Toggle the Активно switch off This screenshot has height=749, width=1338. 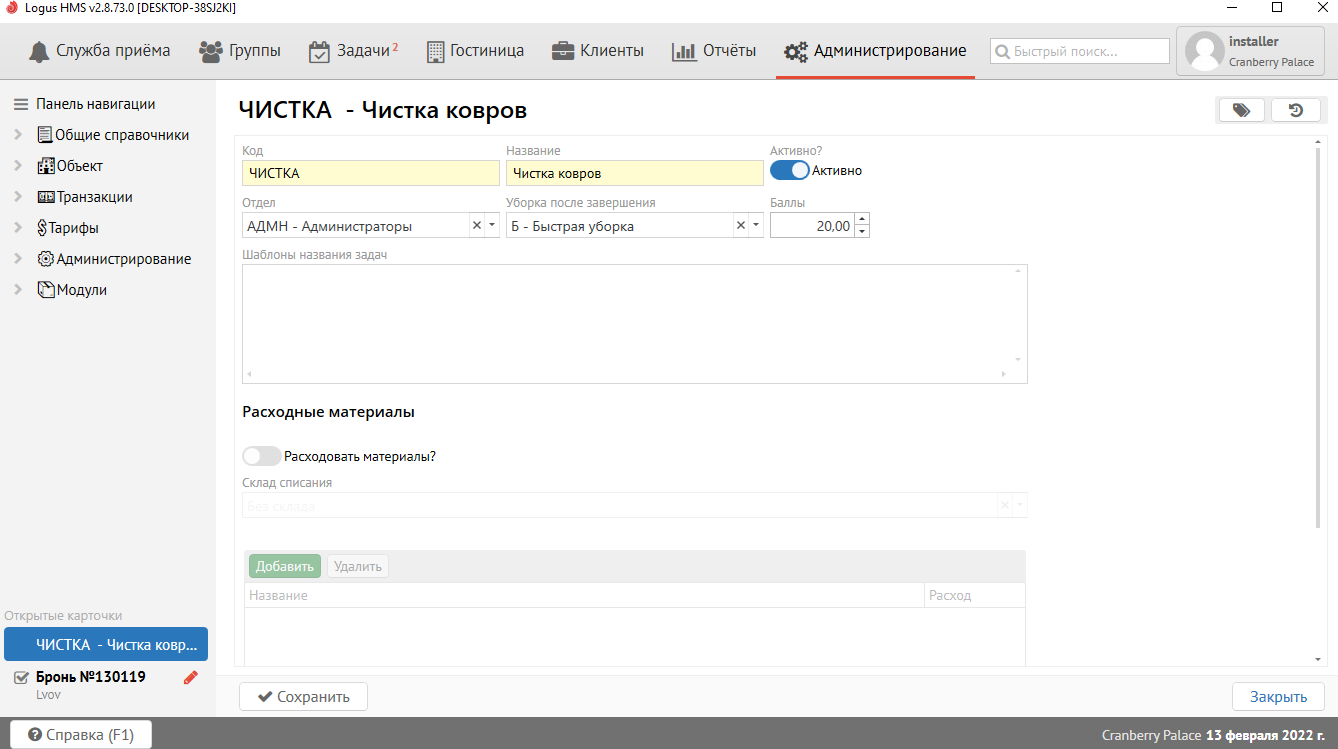click(x=790, y=170)
